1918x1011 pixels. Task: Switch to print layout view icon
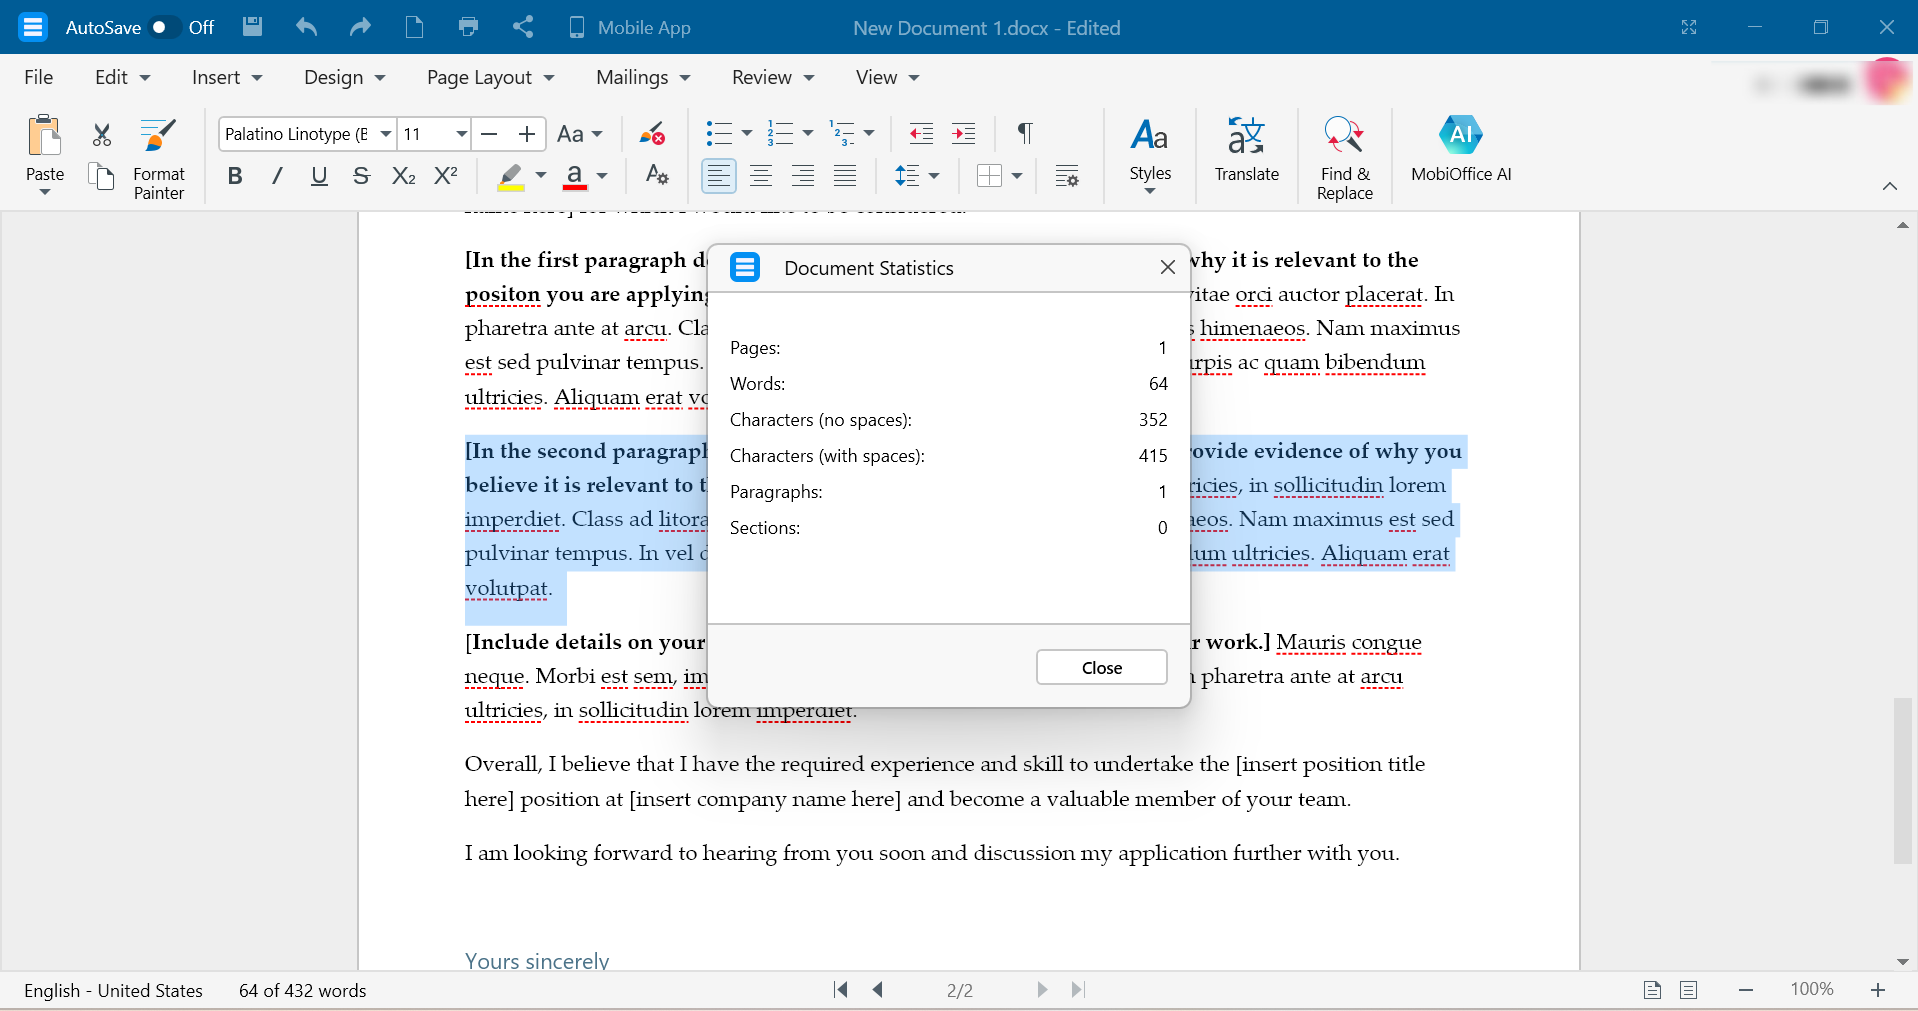[x=1652, y=990]
